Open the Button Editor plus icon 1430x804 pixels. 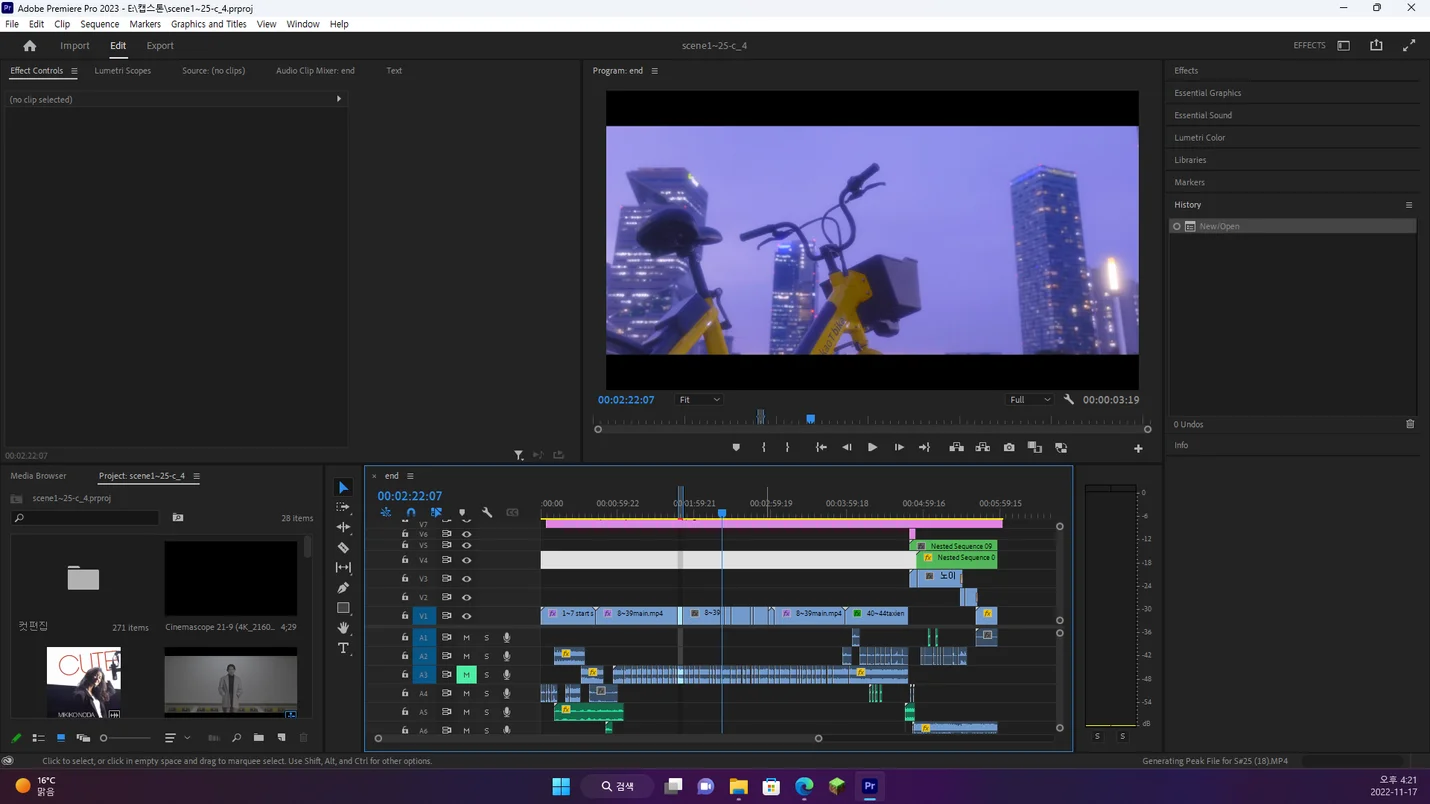(1138, 449)
